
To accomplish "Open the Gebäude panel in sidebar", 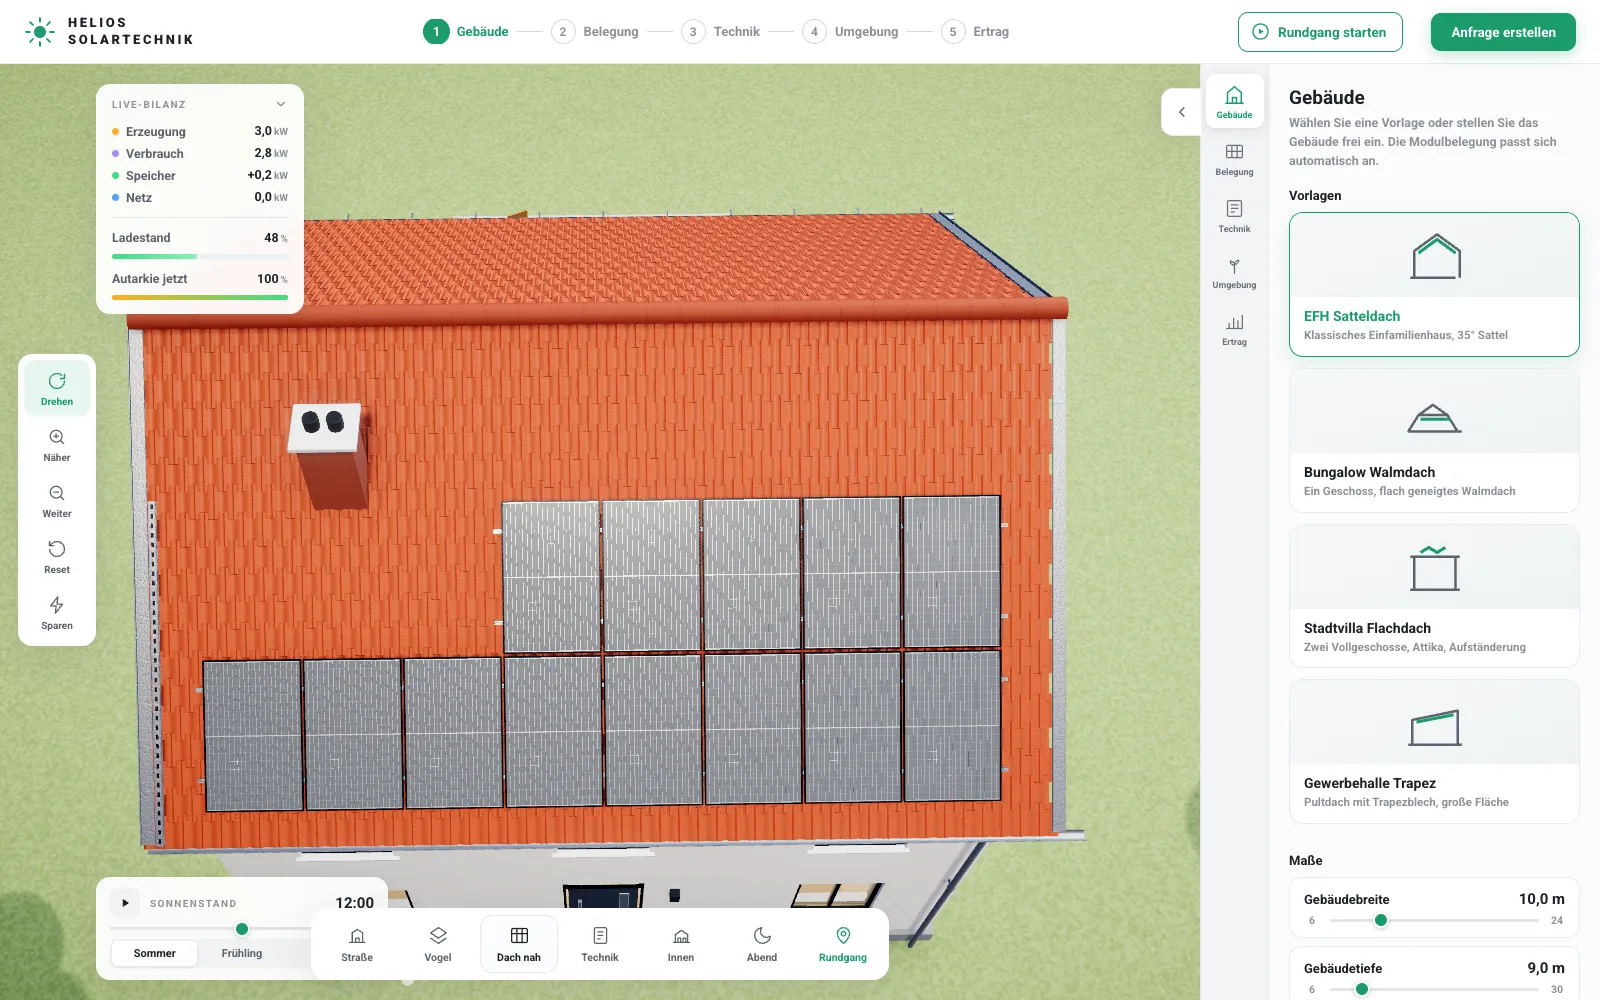I will pyautogui.click(x=1234, y=102).
